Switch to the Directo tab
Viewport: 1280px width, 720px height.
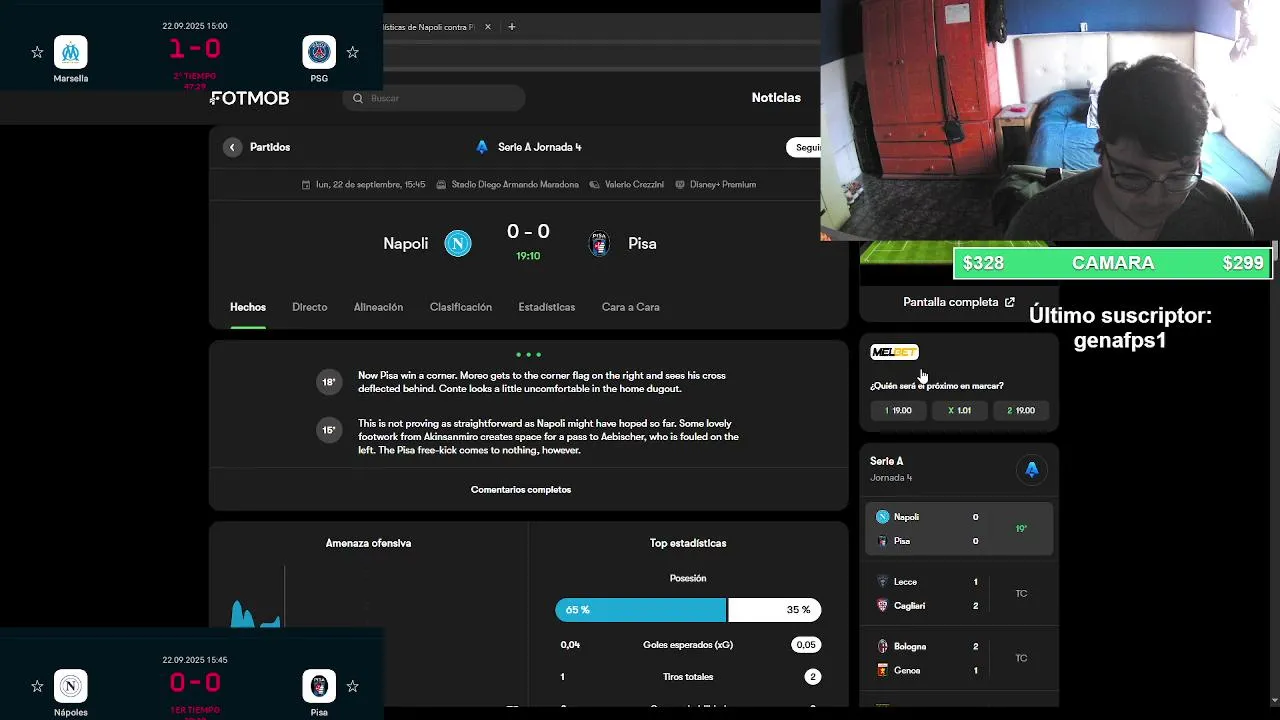(310, 307)
